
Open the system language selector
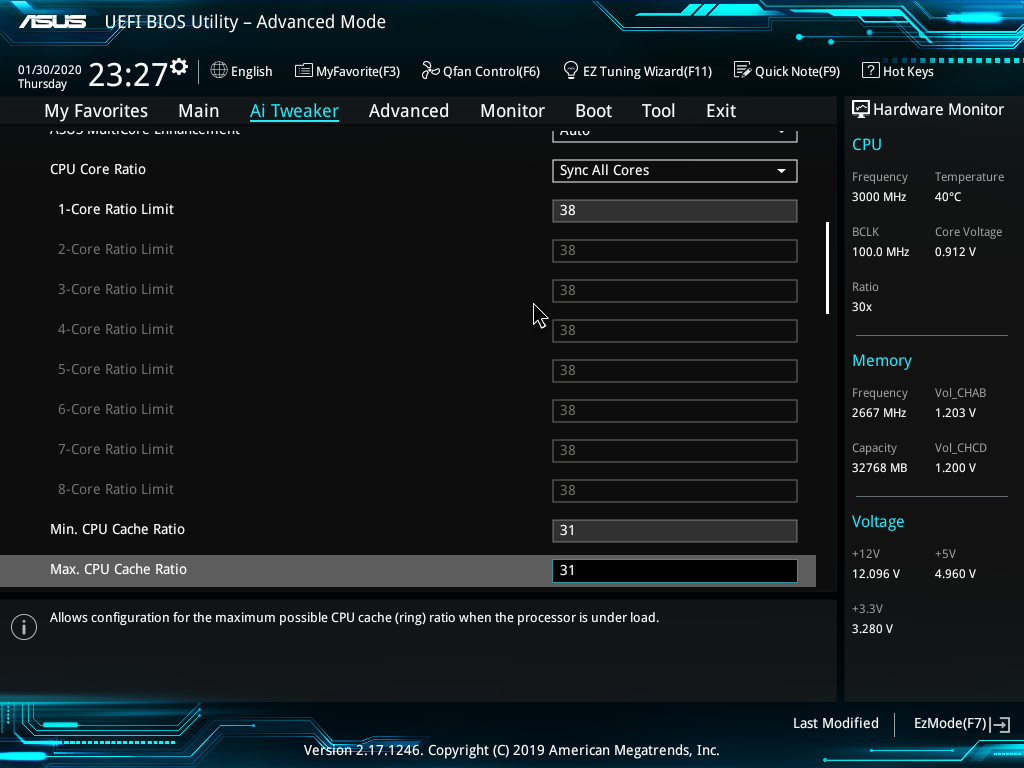(241, 71)
